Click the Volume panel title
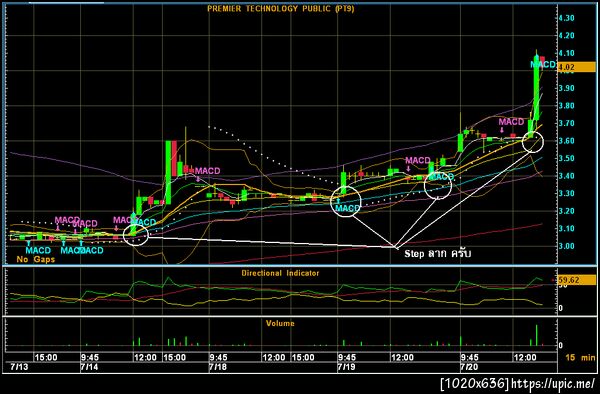This screenshot has height=394, width=600. tap(280, 323)
